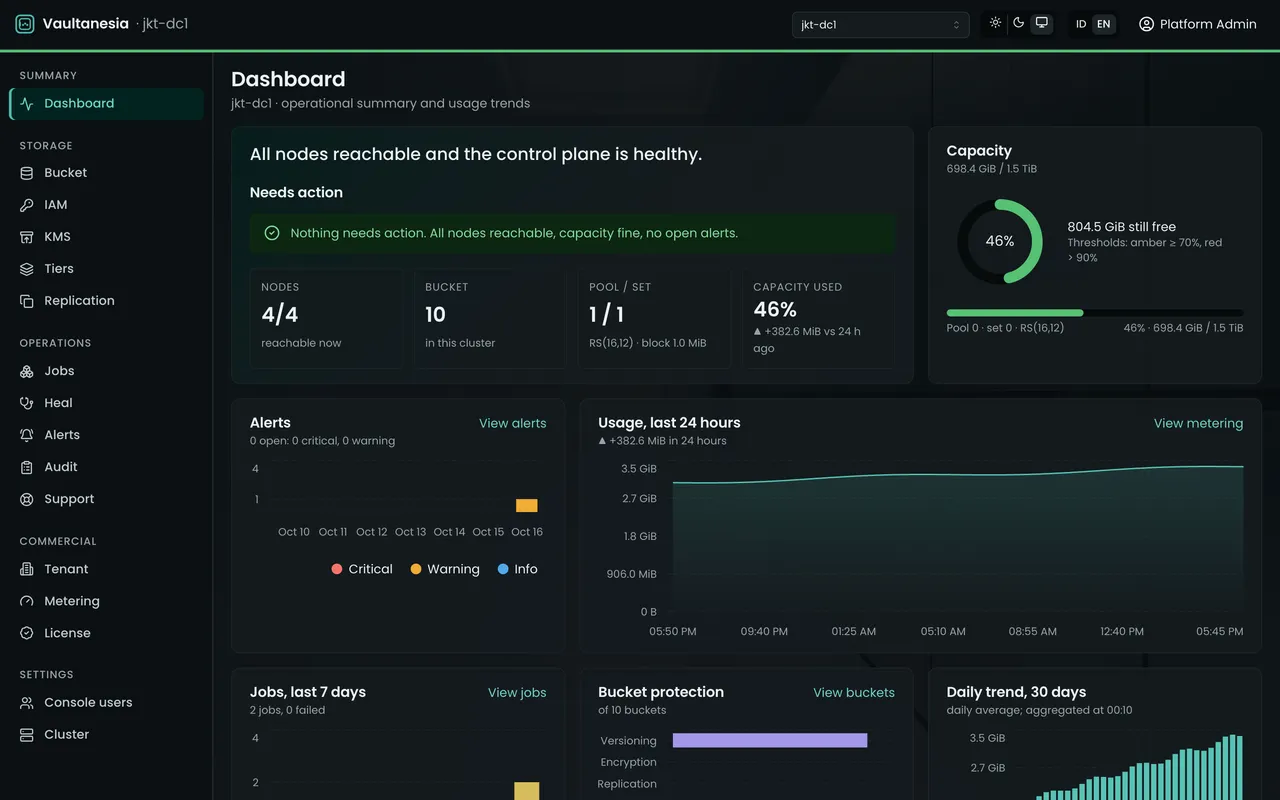
Task: Click the Metering gauge icon
Action: coord(27,601)
